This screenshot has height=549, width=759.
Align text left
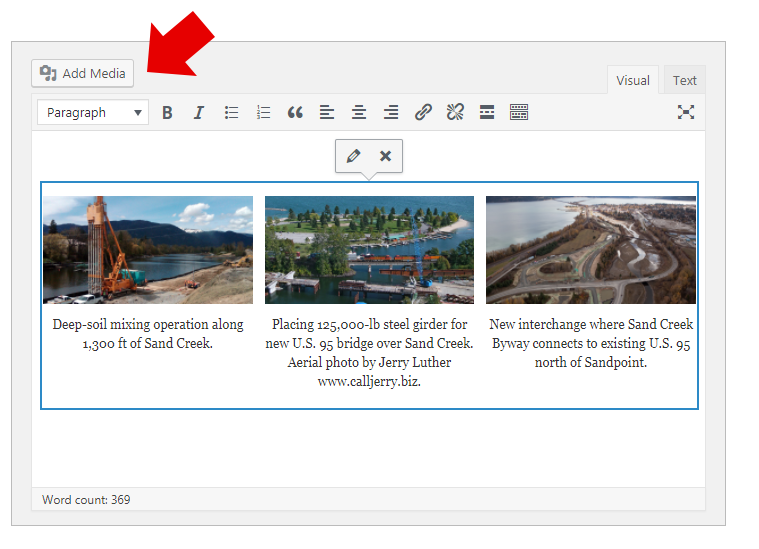coord(327,112)
